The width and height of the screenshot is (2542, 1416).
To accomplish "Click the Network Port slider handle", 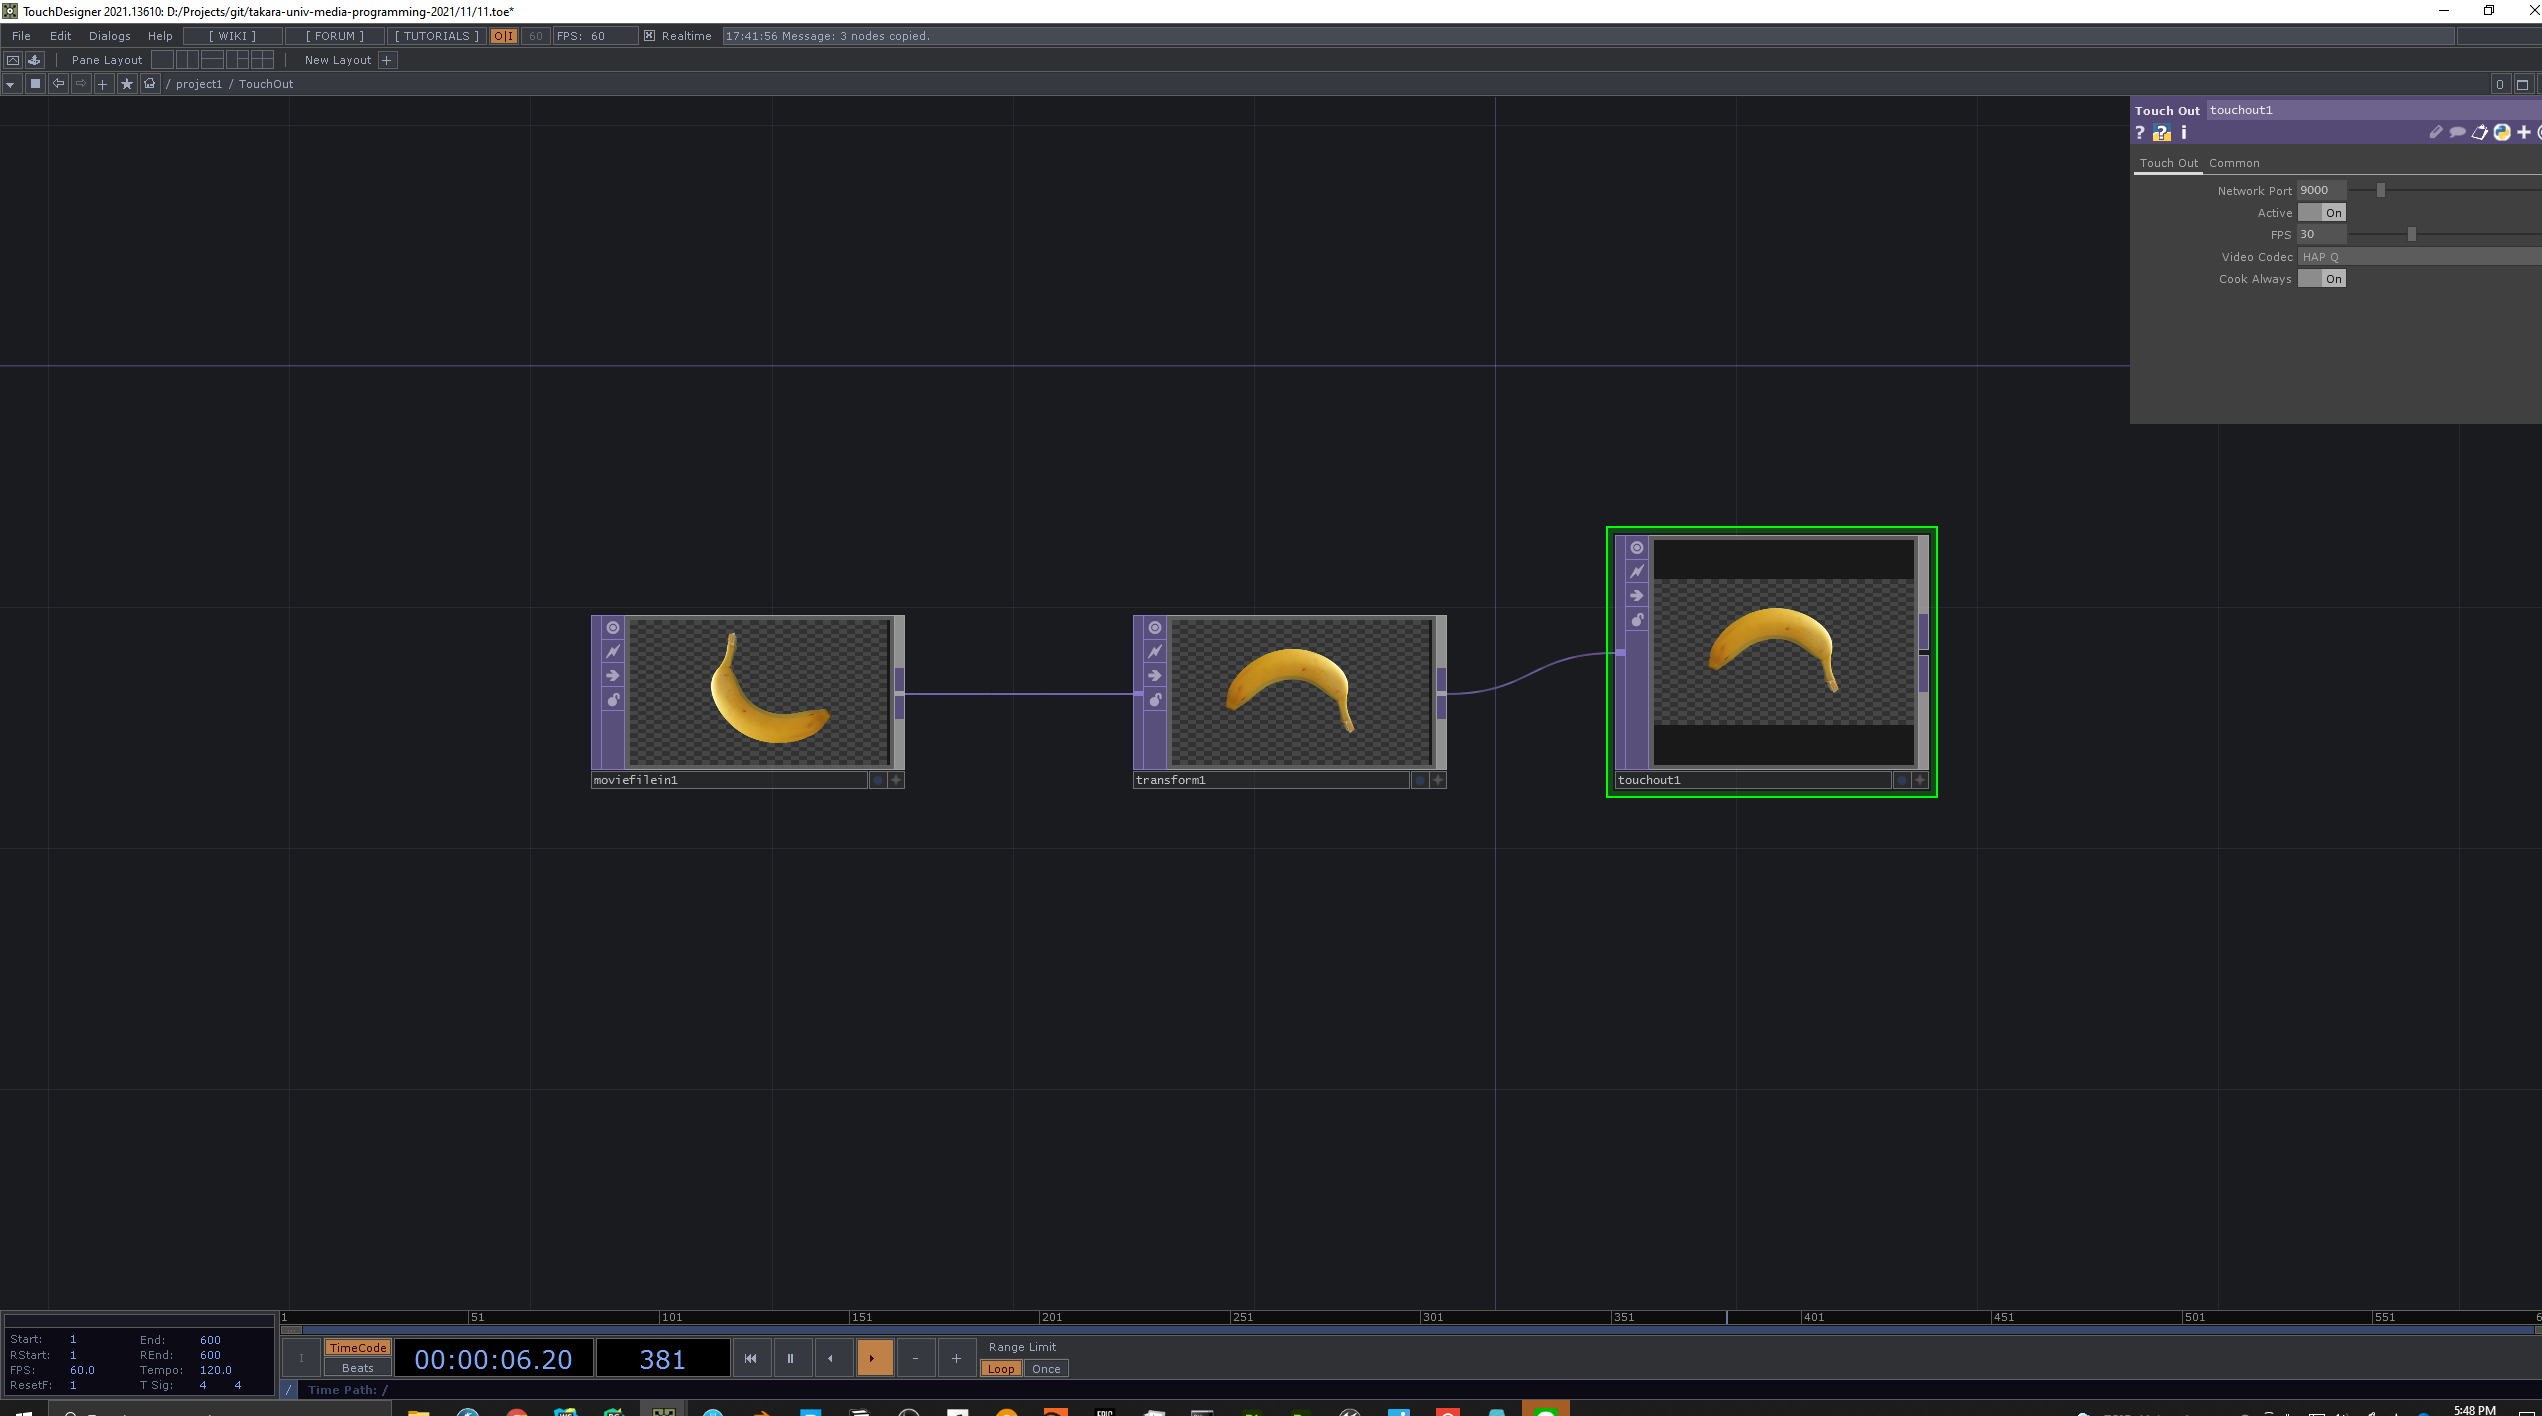I will pyautogui.click(x=2381, y=190).
